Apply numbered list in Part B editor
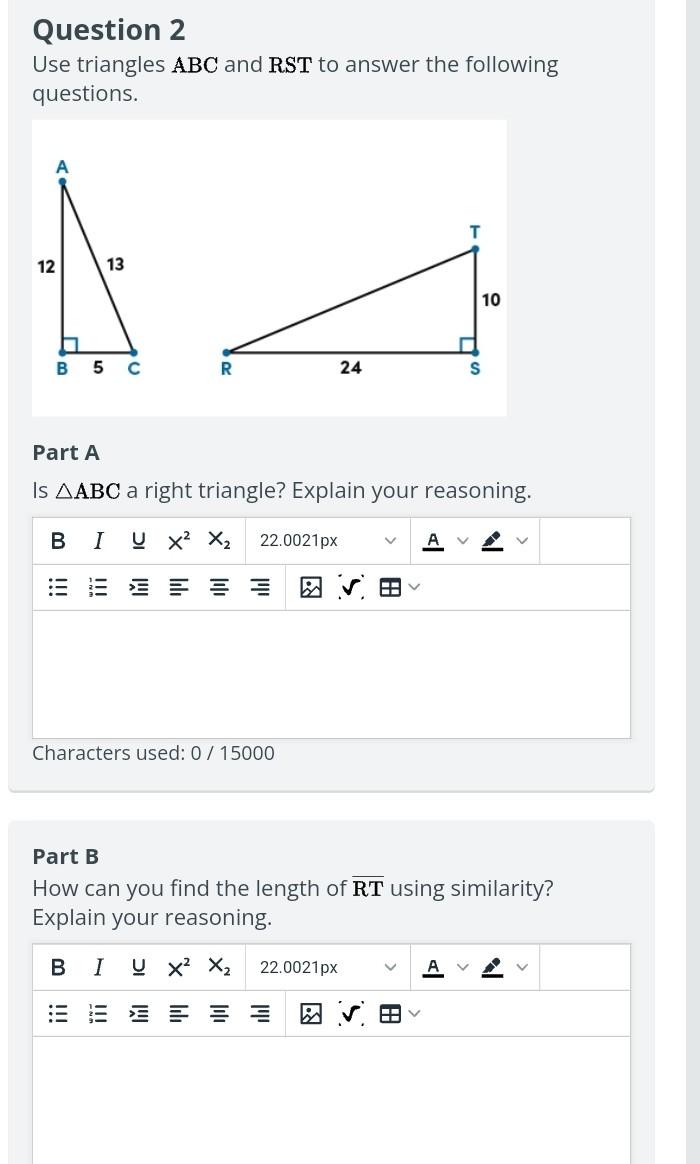The height and width of the screenshot is (1164, 700). click(98, 1013)
